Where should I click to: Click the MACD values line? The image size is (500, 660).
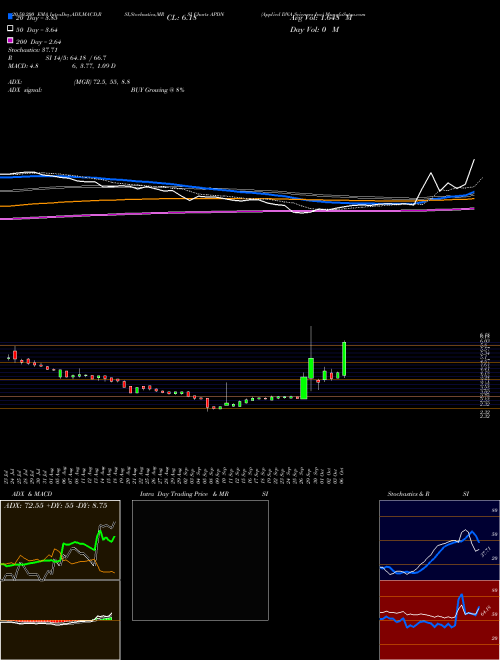(62, 66)
